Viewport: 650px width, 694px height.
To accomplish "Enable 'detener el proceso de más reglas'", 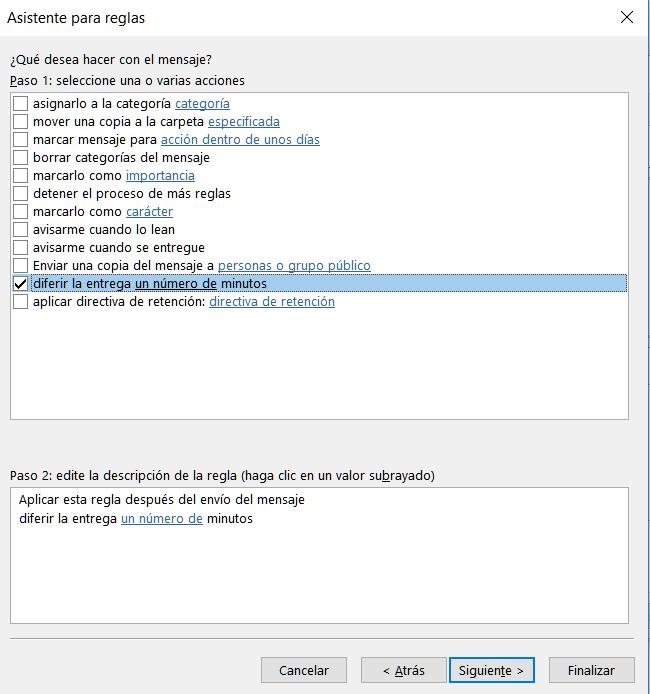I will click(21, 194).
